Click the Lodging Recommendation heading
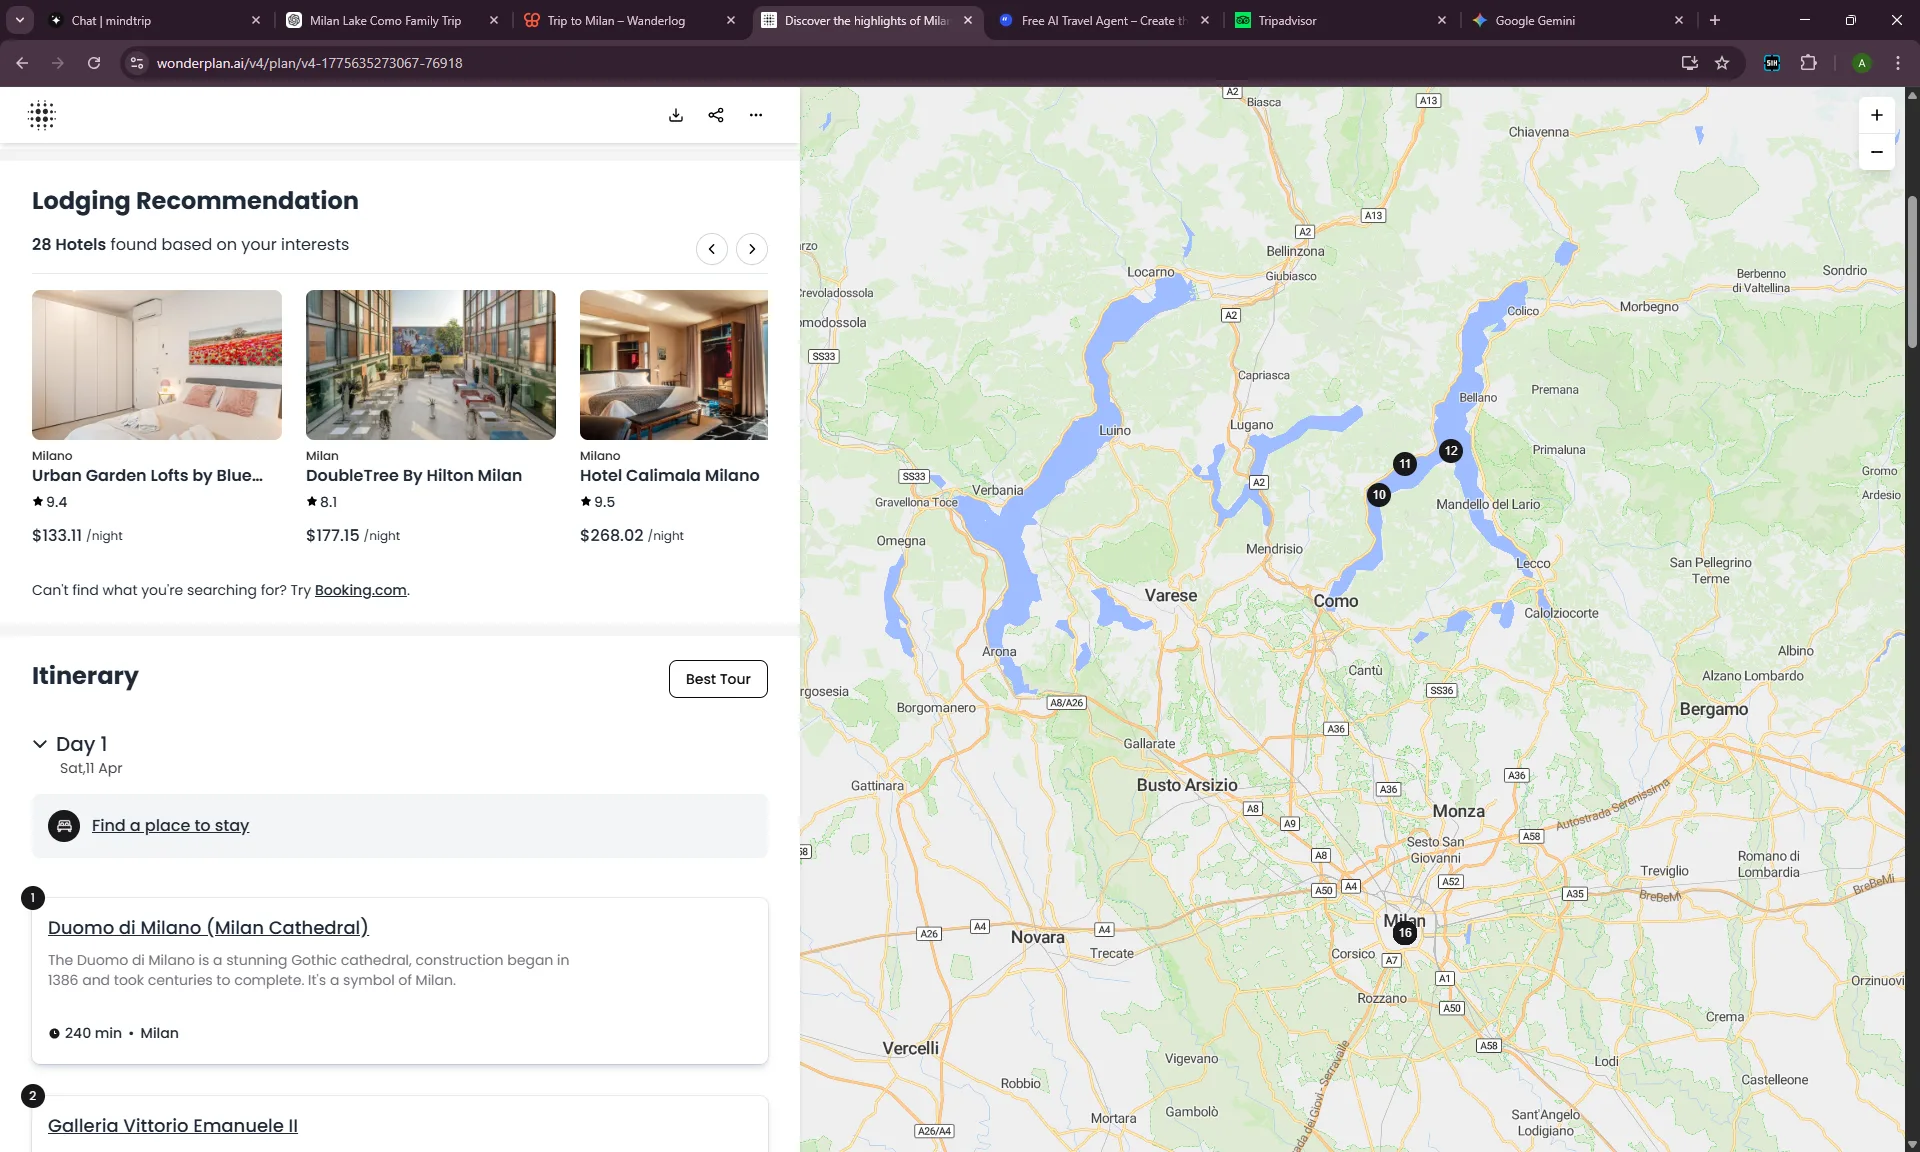1920x1152 pixels. [195, 200]
